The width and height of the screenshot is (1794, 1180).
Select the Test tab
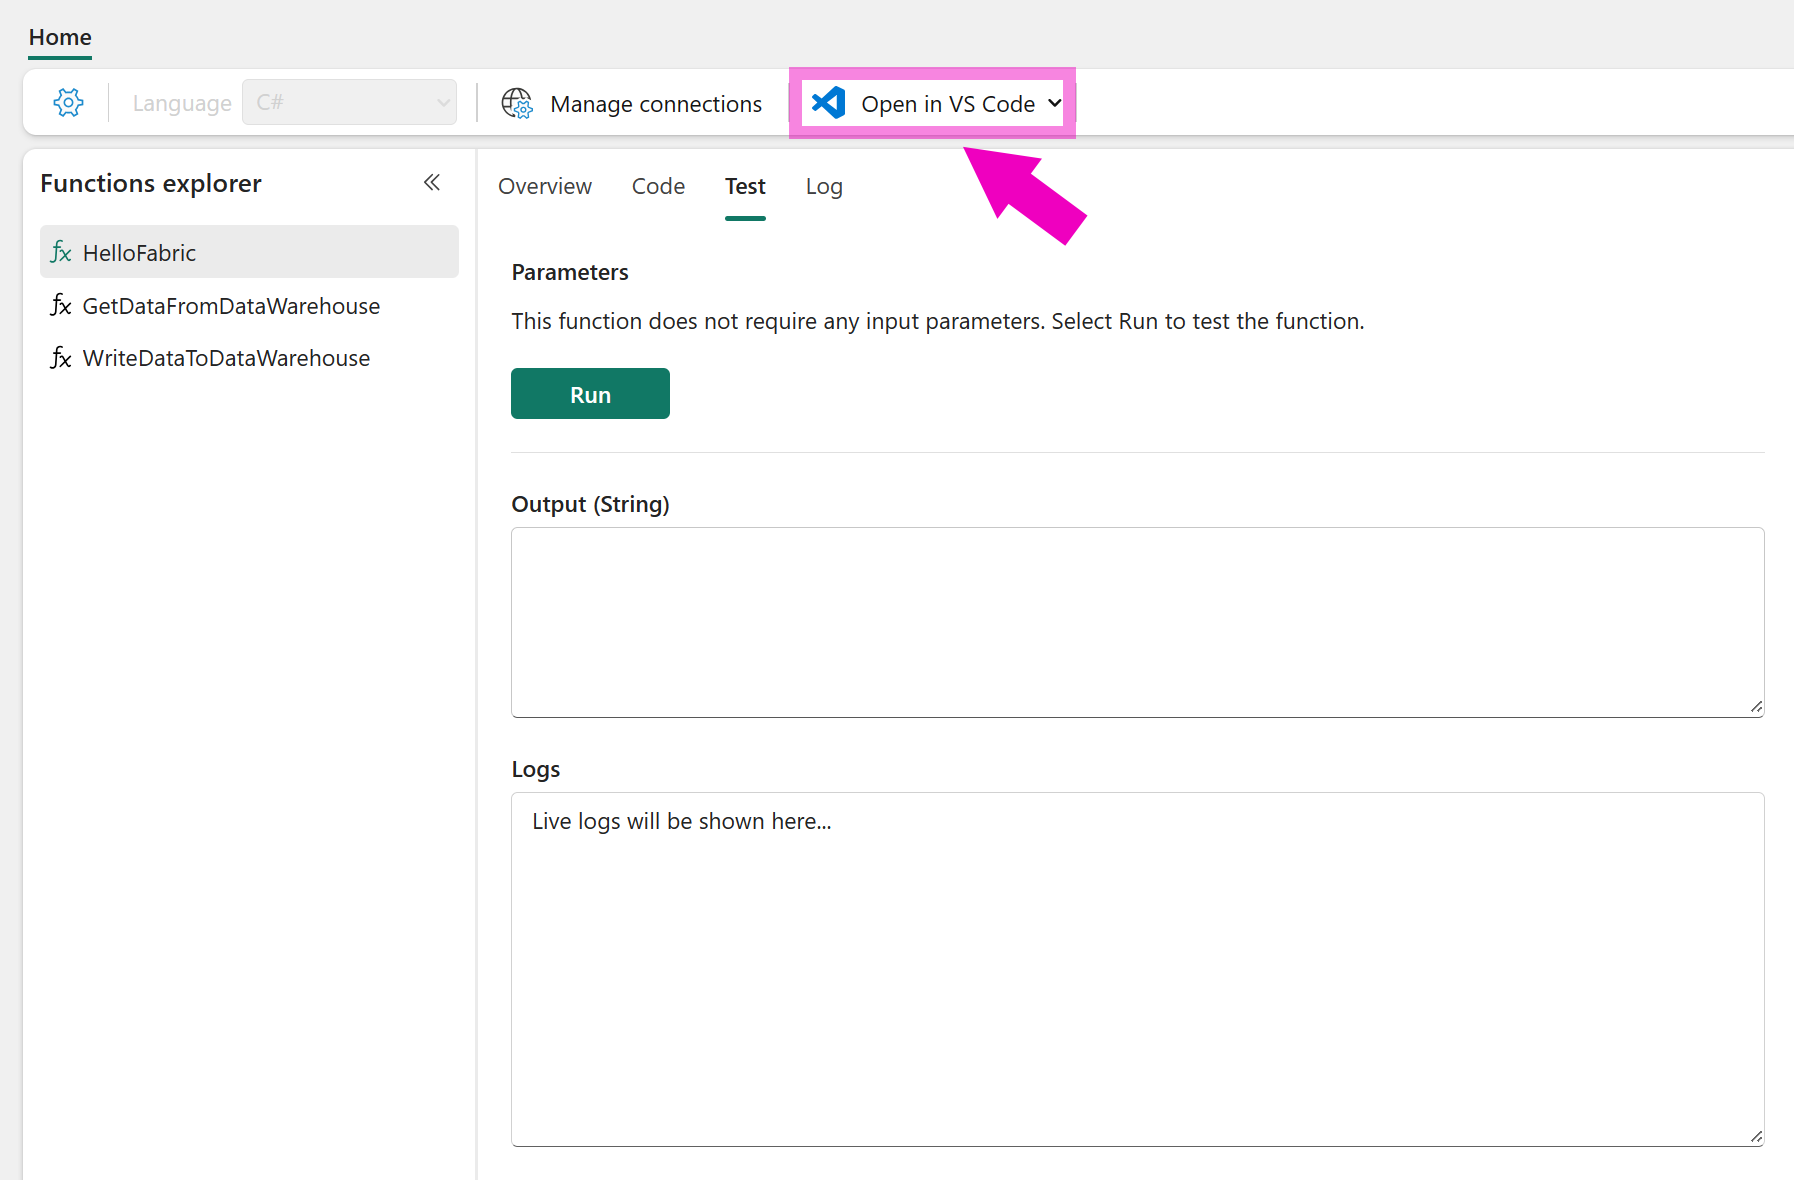click(745, 186)
